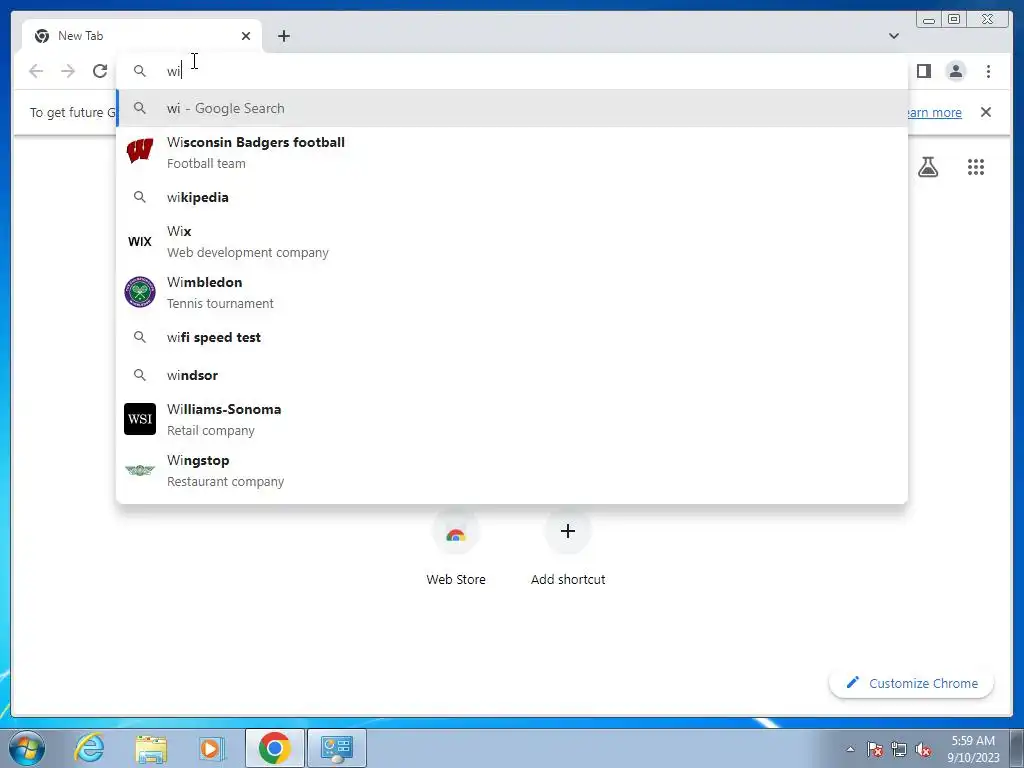The height and width of the screenshot is (768, 1024).
Task: Select Wisconsin Badgers football suggestion text
Action: pyautogui.click(x=255, y=152)
